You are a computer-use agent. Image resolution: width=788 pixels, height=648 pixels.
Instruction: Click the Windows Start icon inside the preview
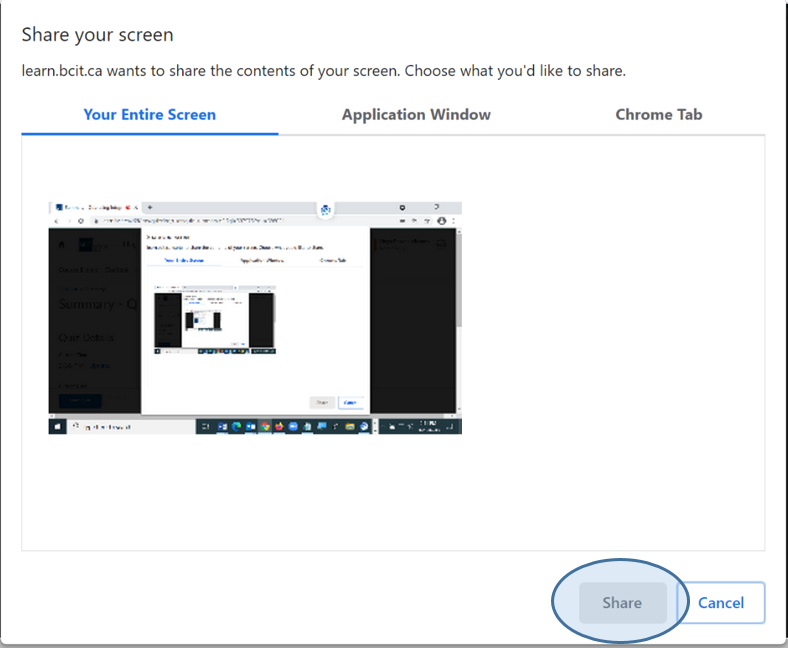click(57, 426)
